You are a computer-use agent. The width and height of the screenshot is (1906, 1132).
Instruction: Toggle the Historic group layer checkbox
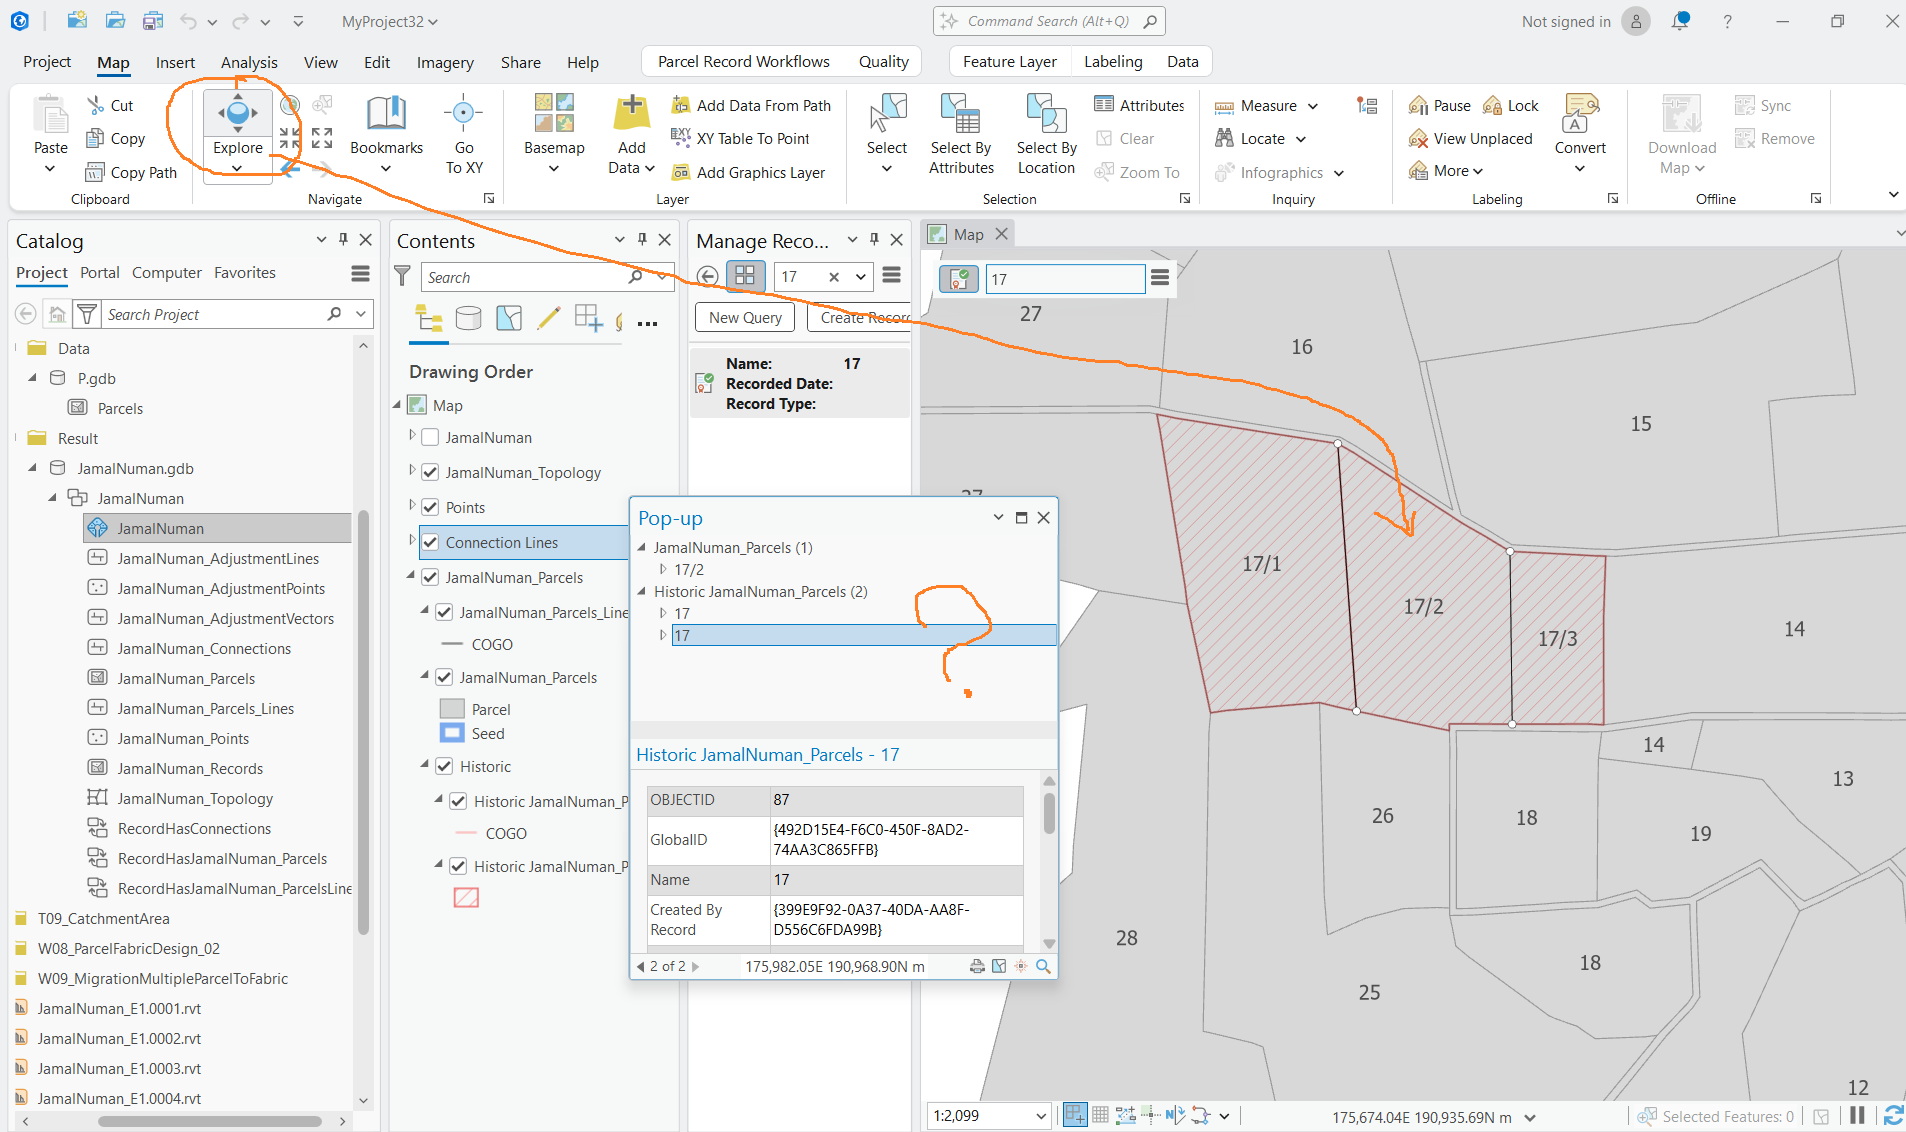(444, 766)
